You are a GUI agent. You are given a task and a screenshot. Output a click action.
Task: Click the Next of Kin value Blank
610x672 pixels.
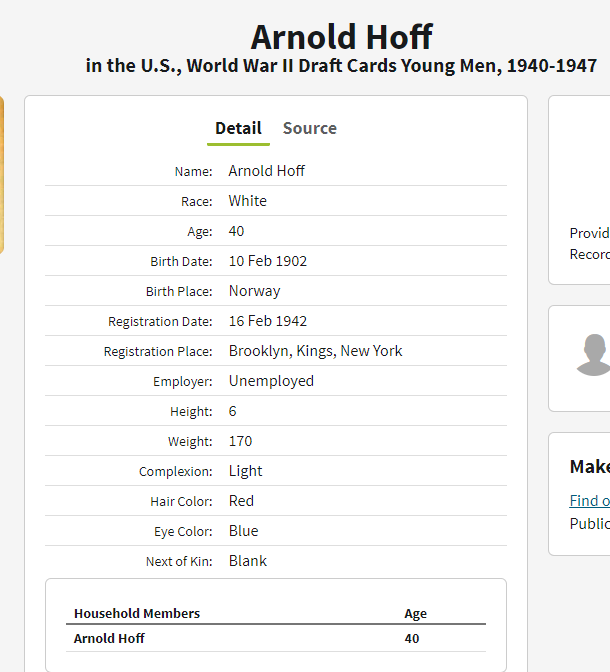click(x=247, y=561)
